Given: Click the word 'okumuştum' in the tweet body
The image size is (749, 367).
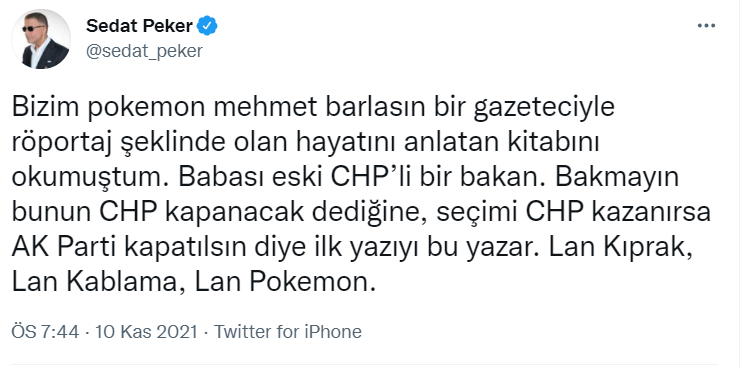Looking at the screenshot, I should point(89,178).
